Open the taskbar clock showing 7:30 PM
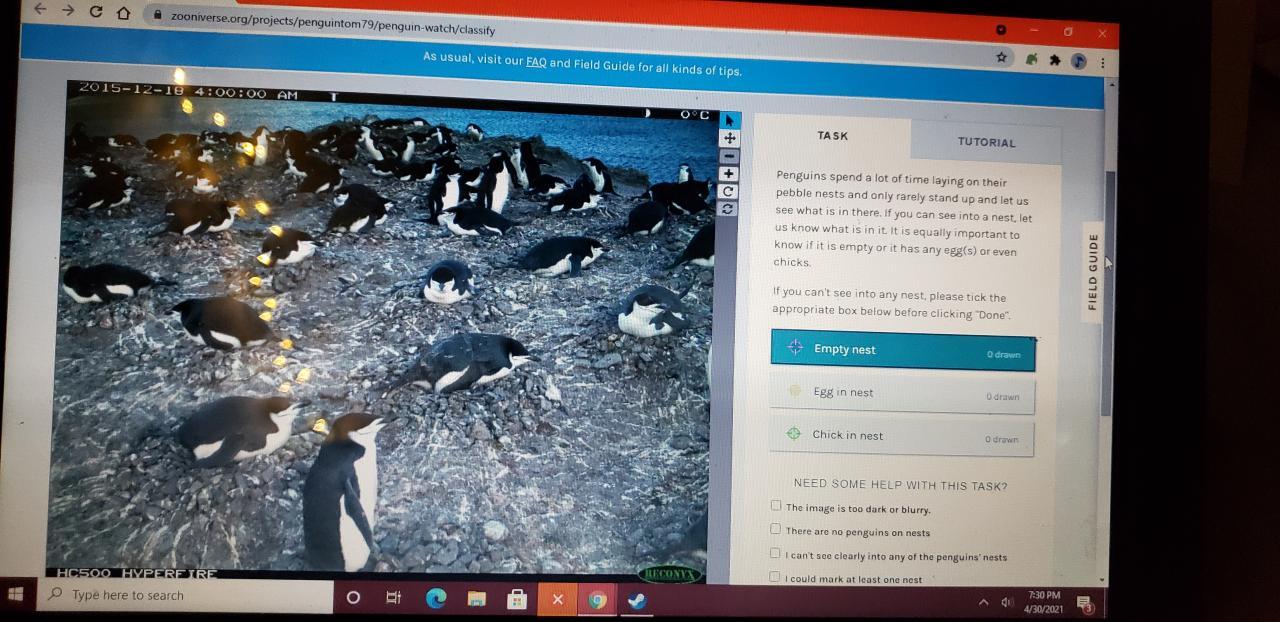1280x622 pixels. [1044, 602]
